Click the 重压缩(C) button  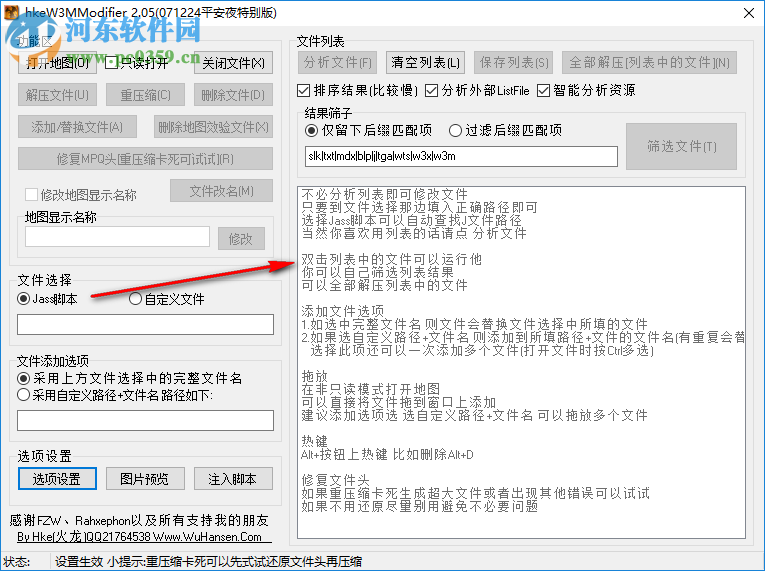(x=145, y=95)
